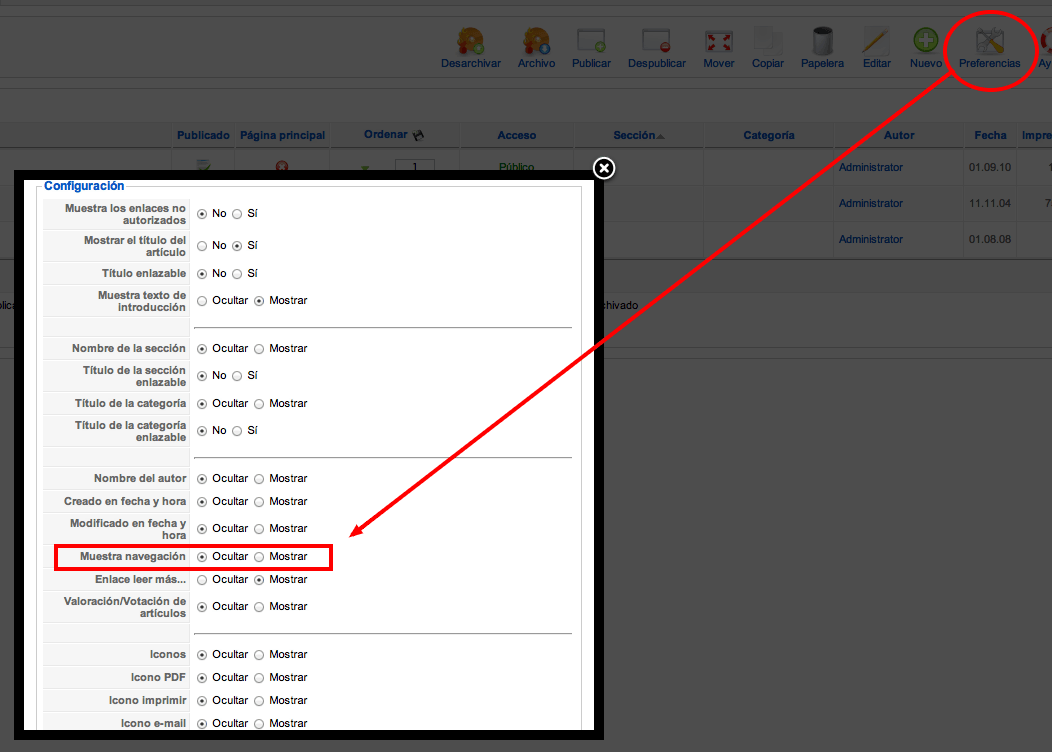1052x752 pixels.
Task: Click the Copiar toolbar icon
Action: (768, 42)
